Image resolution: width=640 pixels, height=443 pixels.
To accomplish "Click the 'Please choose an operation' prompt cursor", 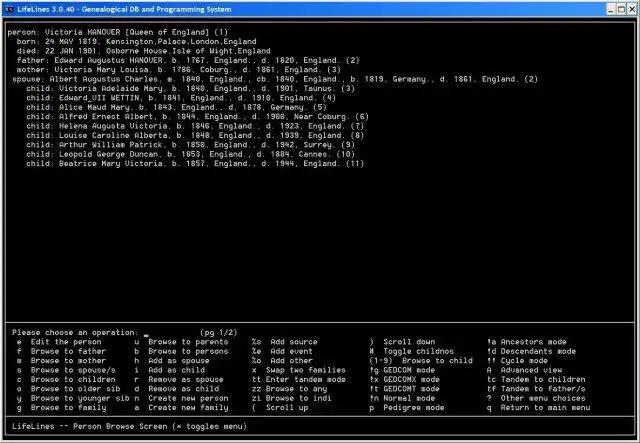I will (146, 334).
